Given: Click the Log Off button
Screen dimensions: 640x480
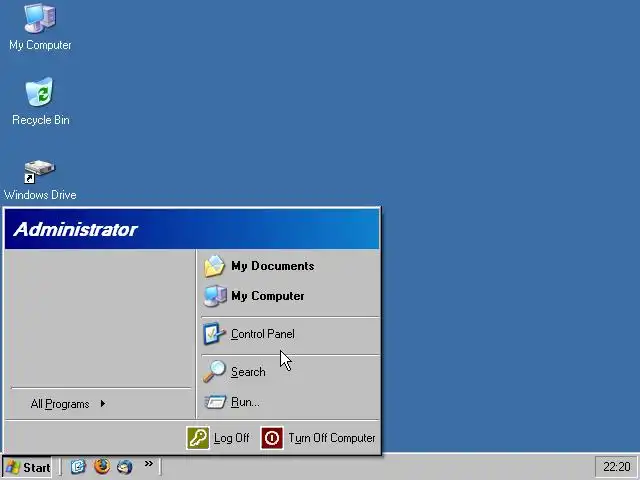Looking at the screenshot, I should 218,438.
